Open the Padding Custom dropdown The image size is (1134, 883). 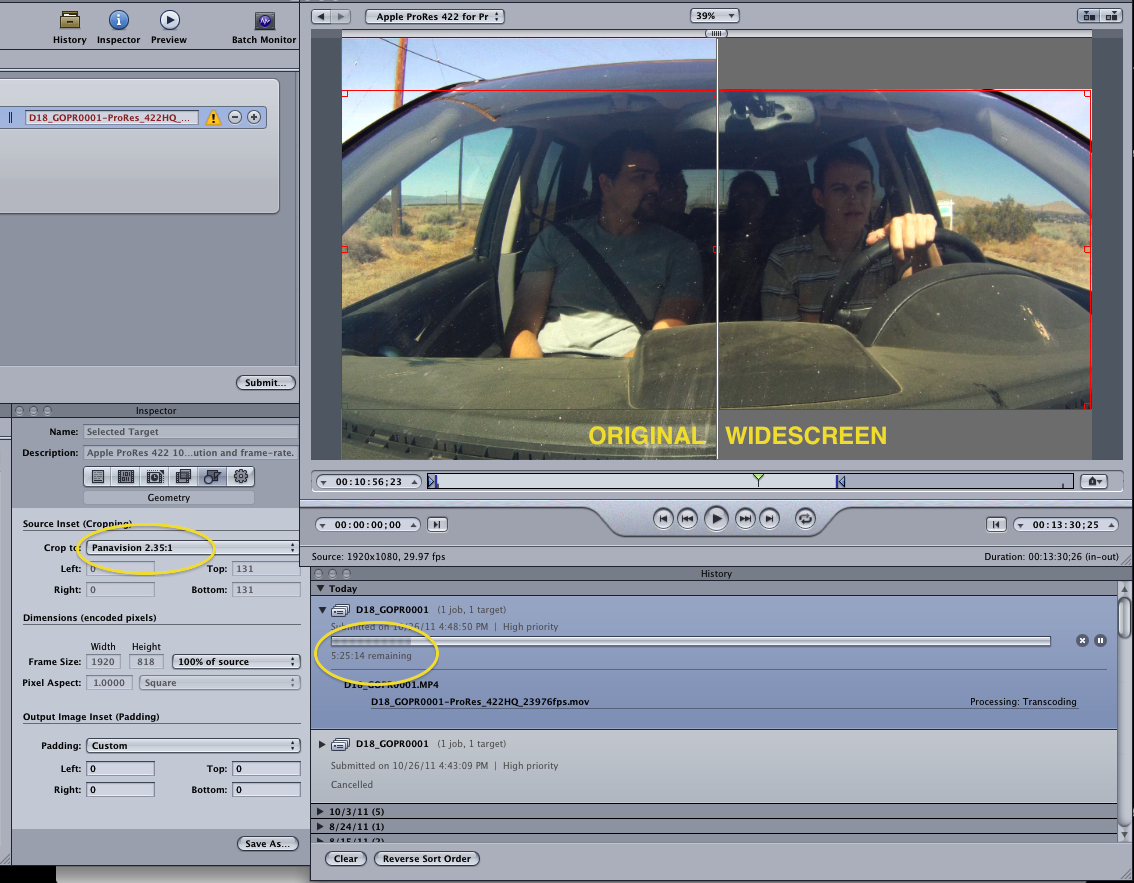192,746
